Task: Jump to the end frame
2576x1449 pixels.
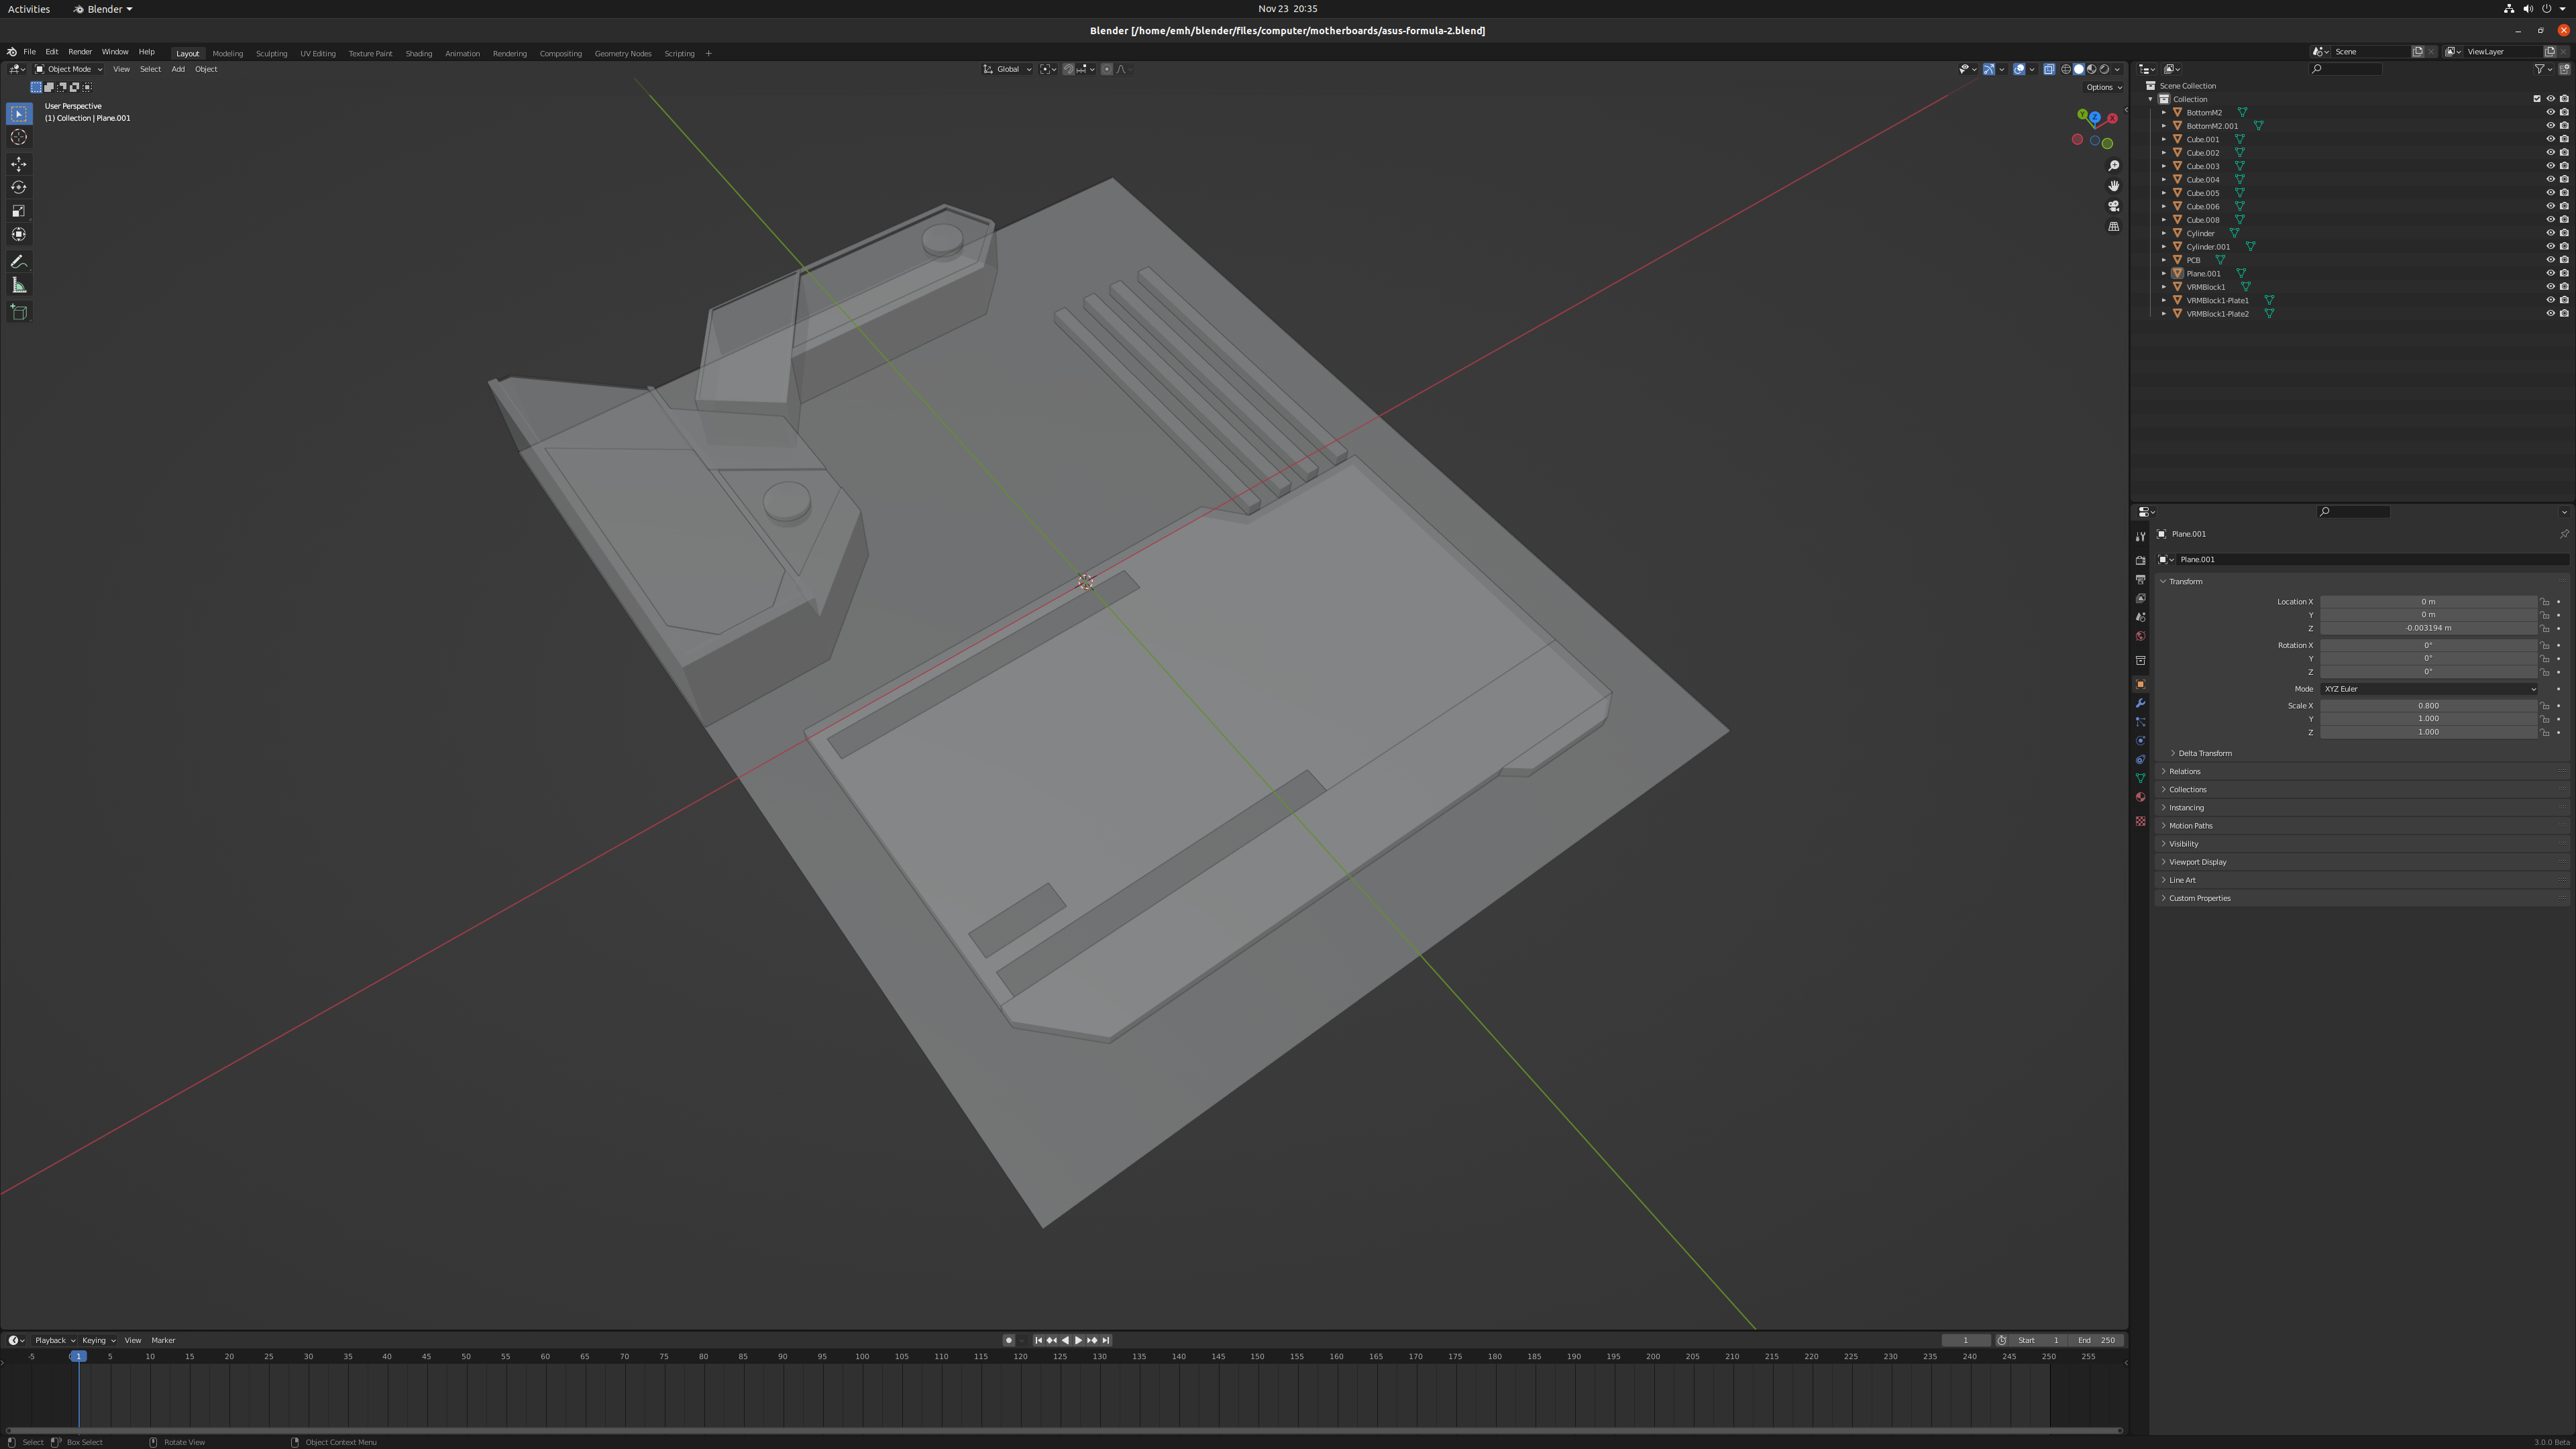Action: (1105, 1340)
